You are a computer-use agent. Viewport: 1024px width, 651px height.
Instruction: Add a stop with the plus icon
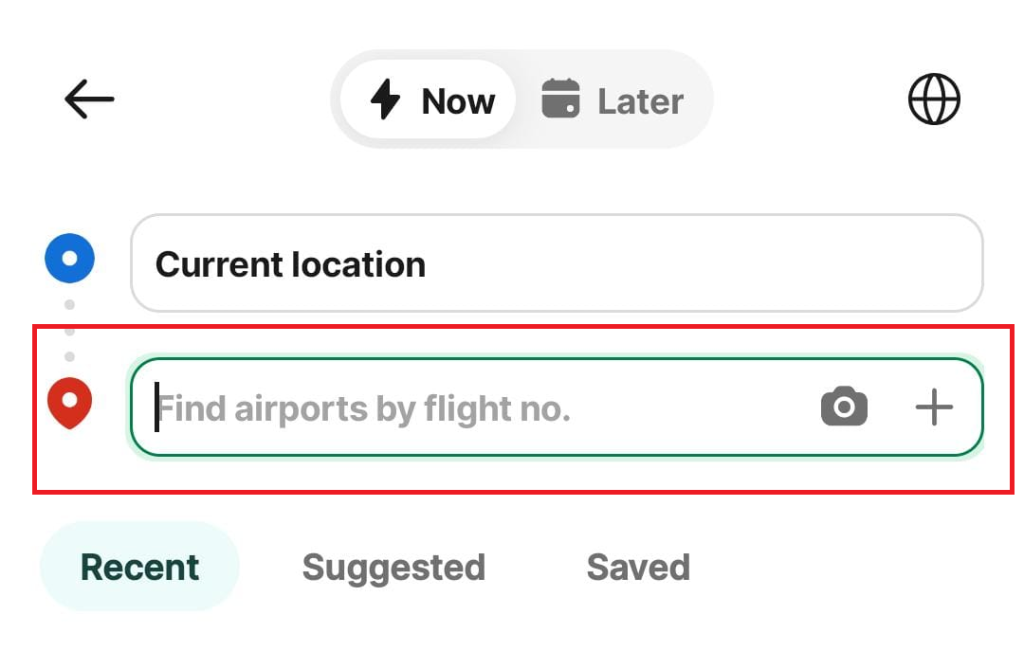[934, 407]
